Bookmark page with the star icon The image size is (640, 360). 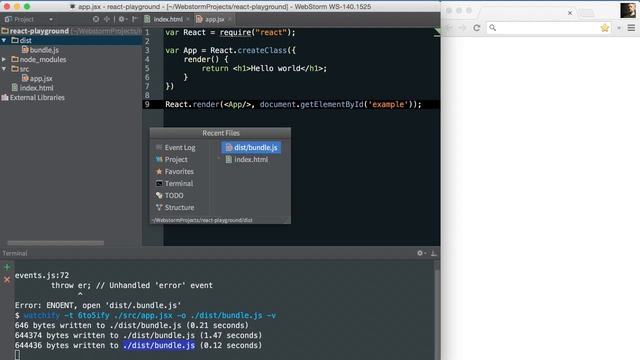(x=604, y=28)
